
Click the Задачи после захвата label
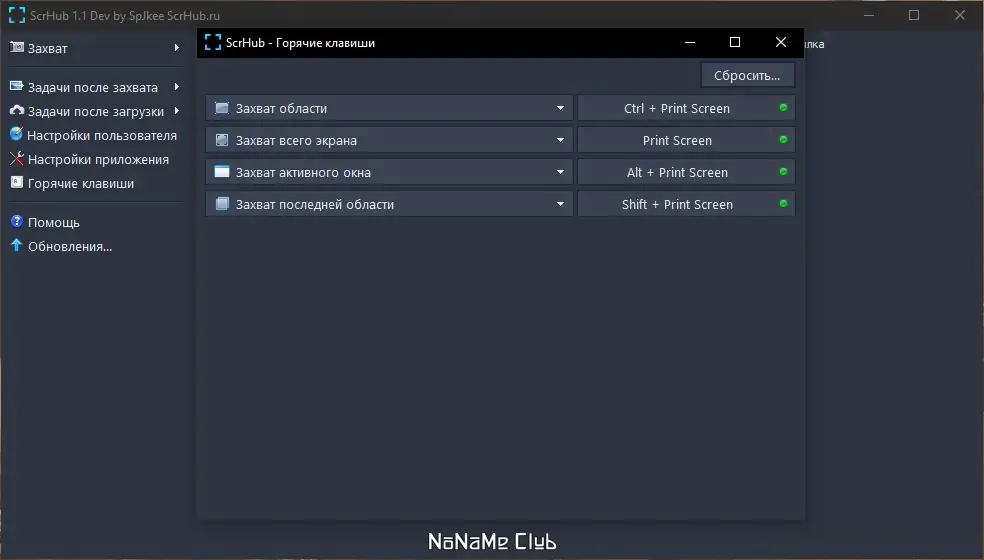tap(93, 88)
